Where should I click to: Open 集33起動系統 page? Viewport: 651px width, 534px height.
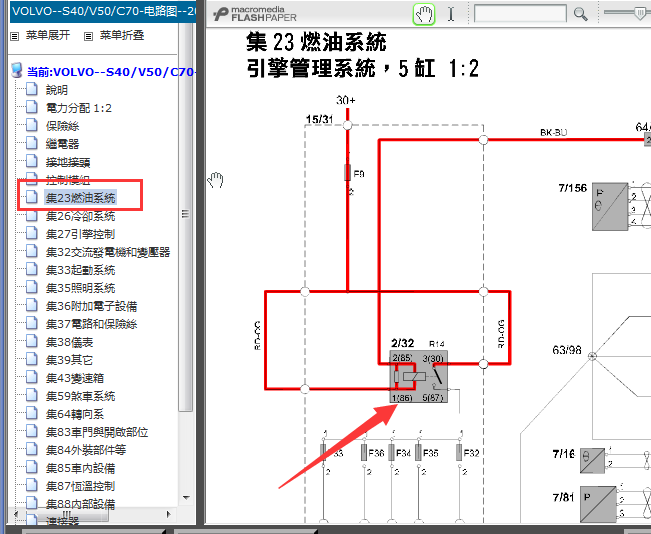[x=81, y=270]
